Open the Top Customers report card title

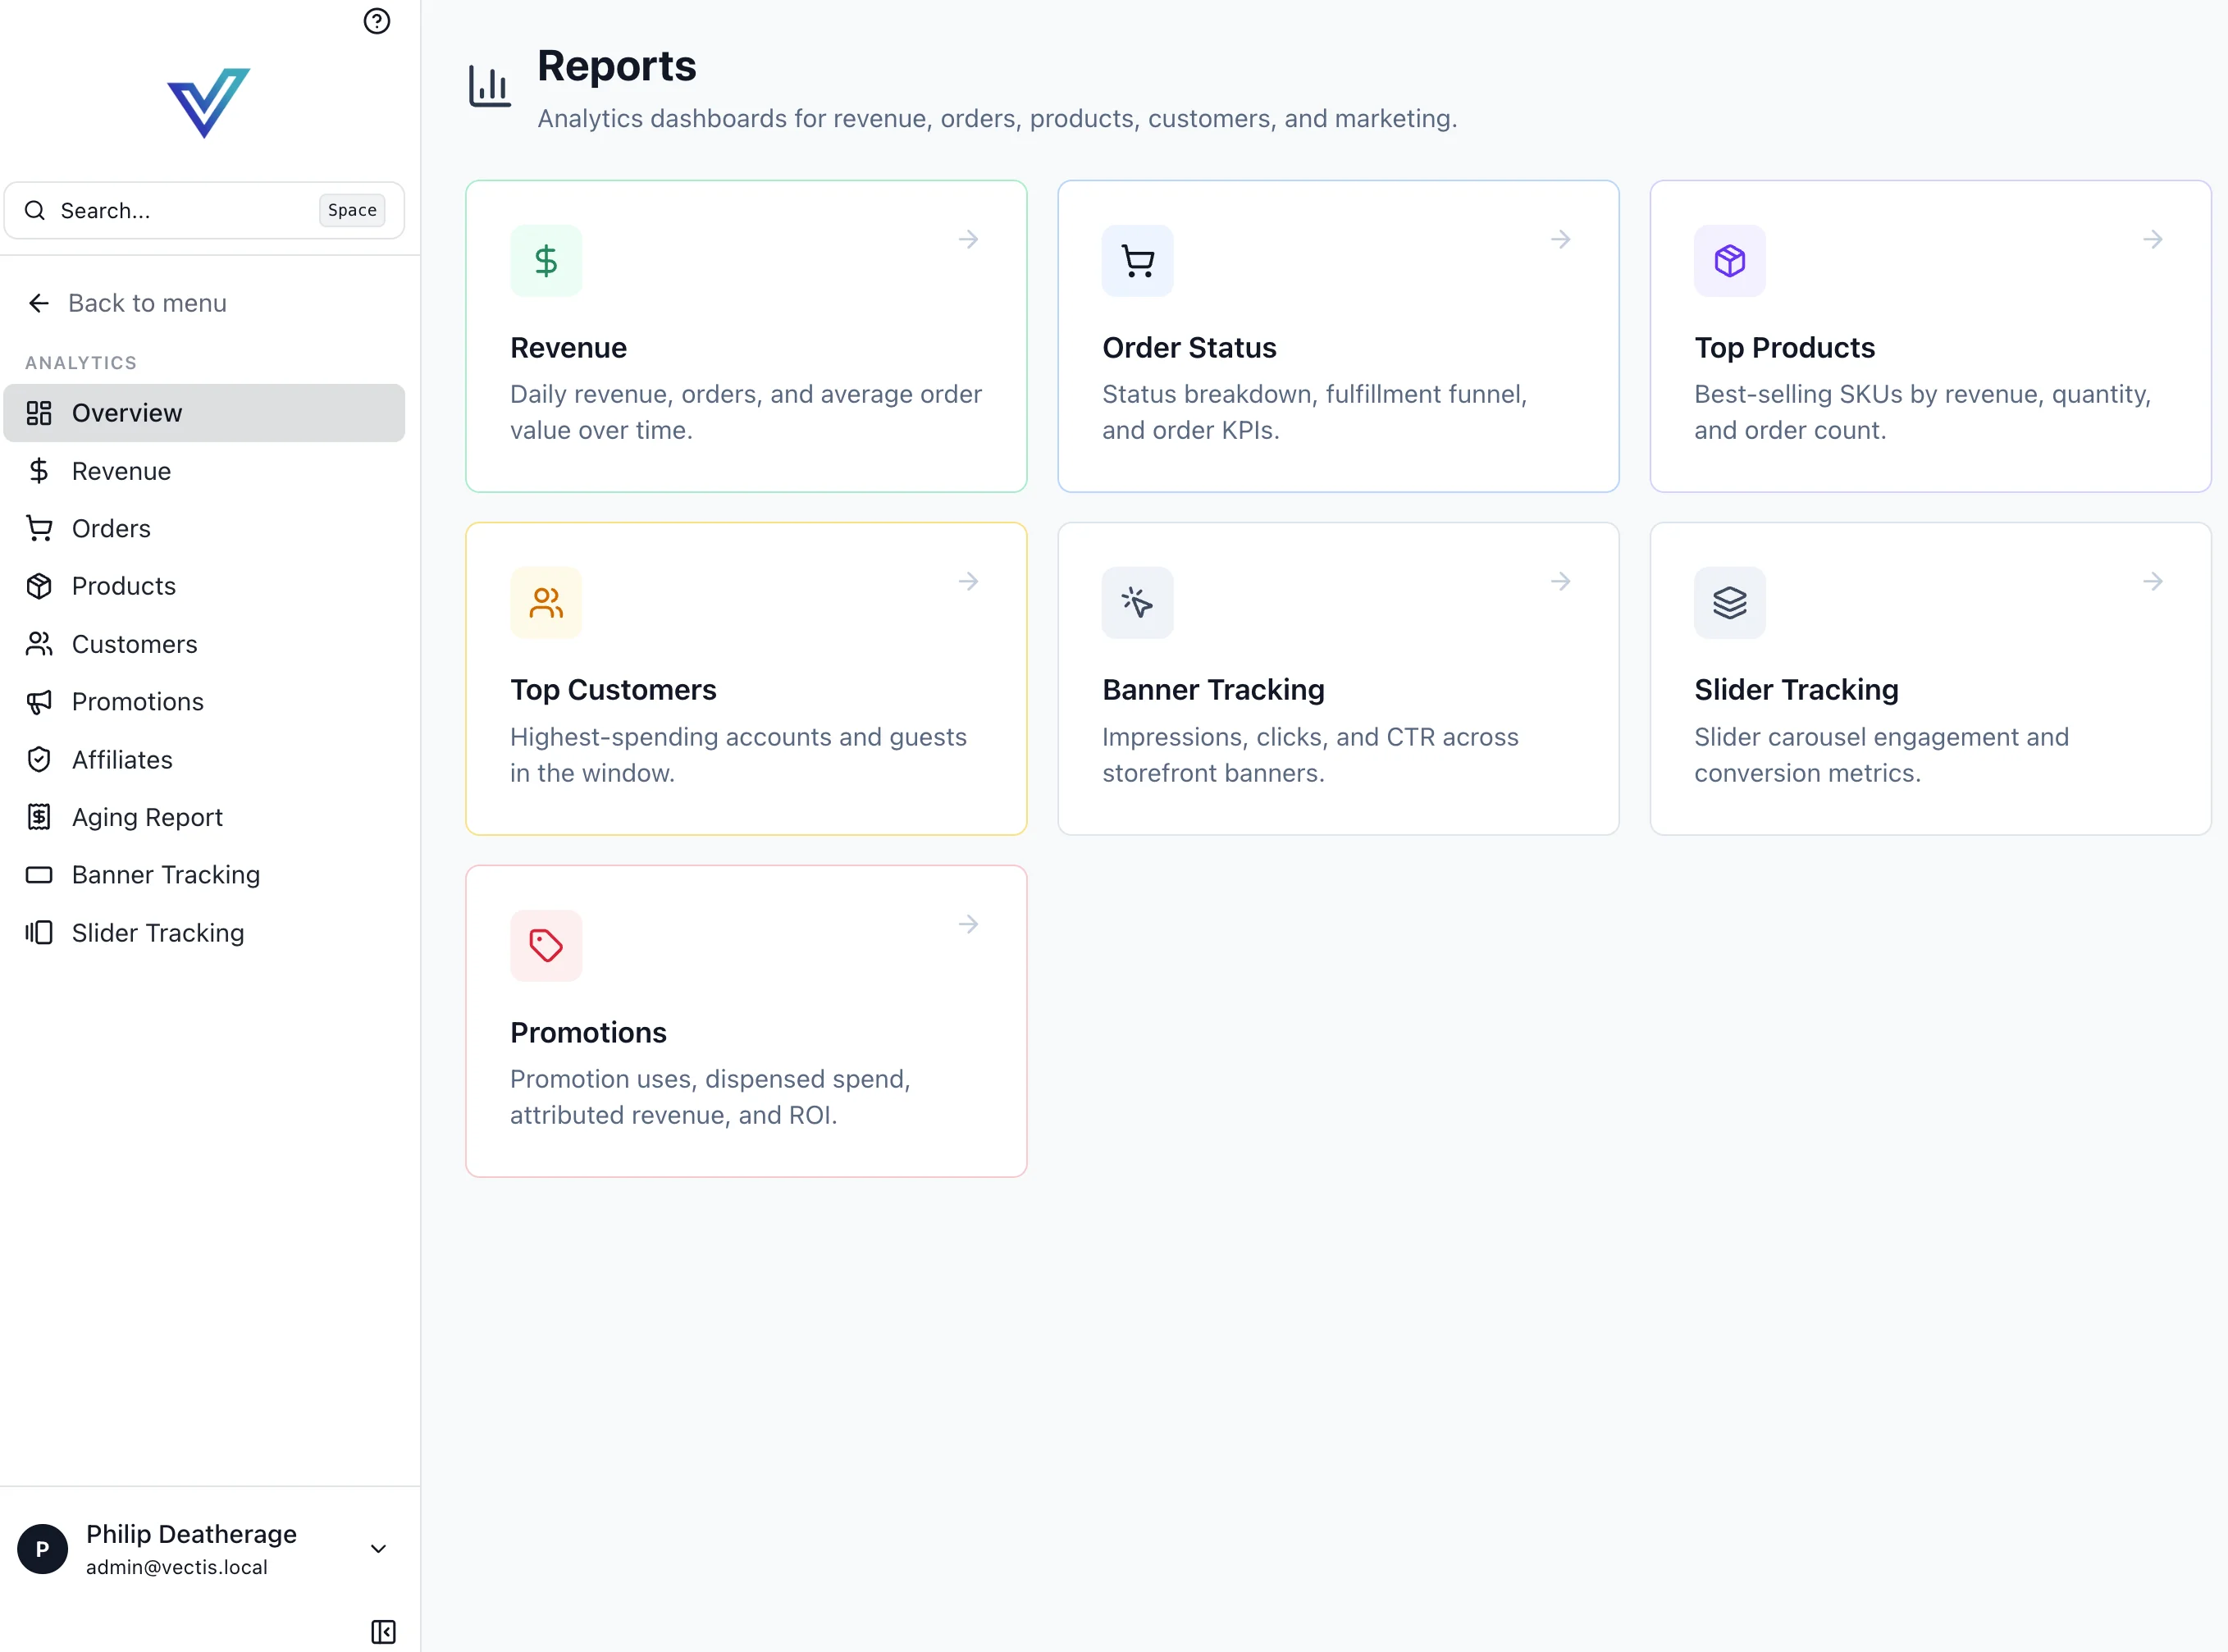613,690
